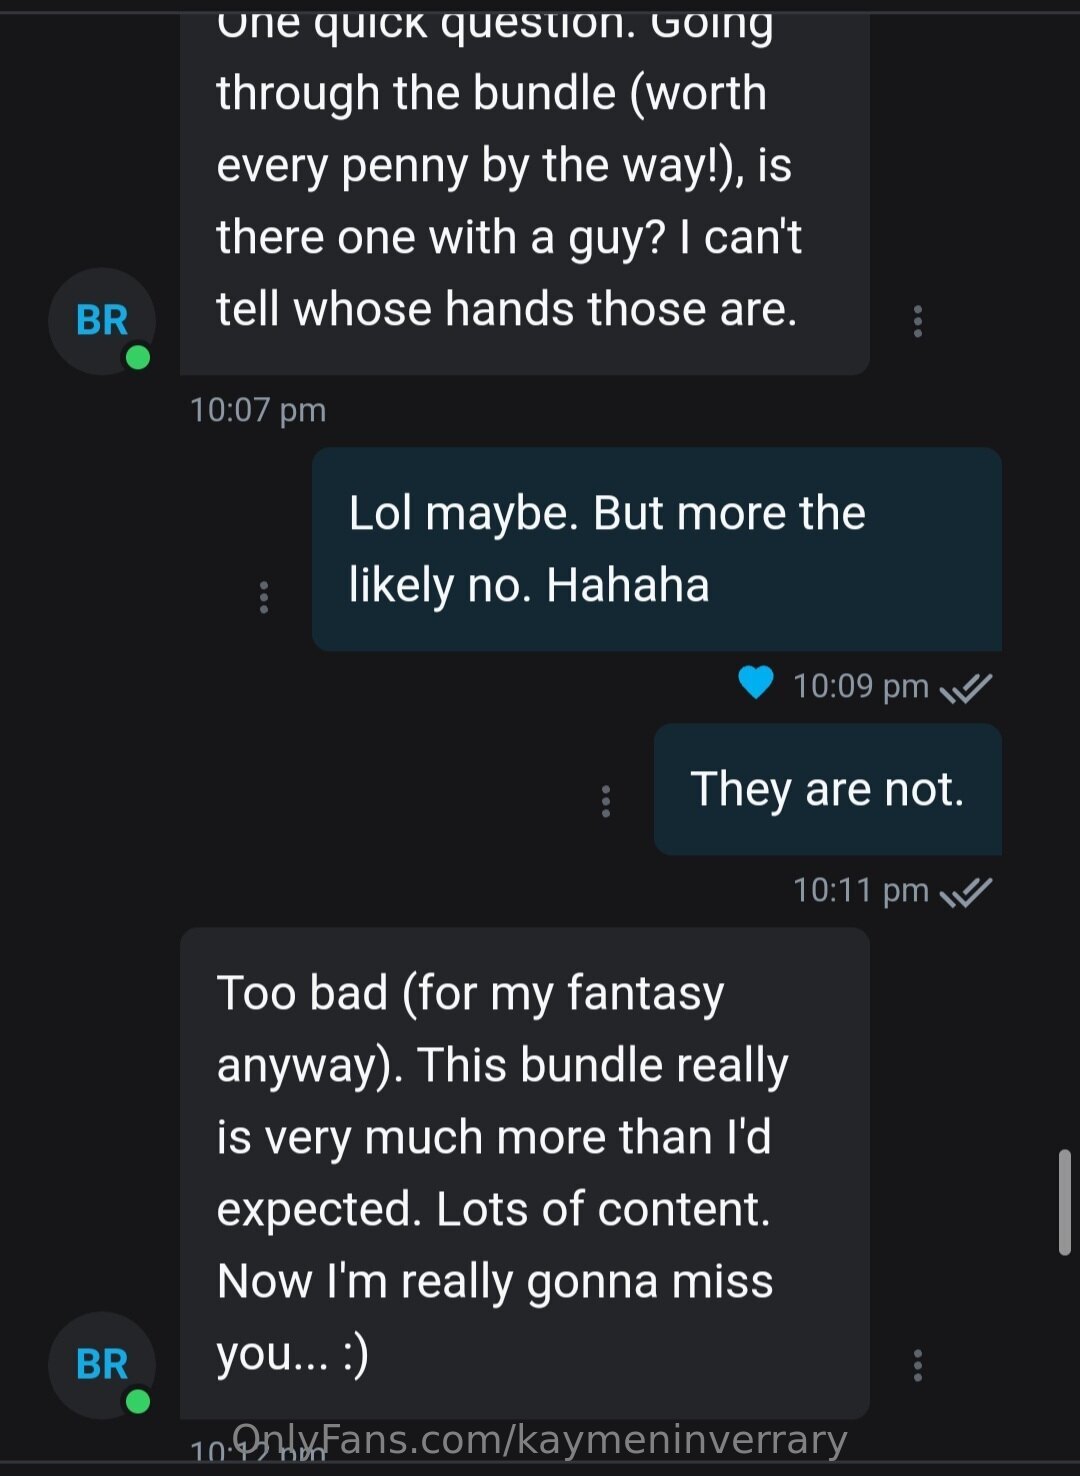Select the "Lol maybe. But more the likely no" bubble
The width and height of the screenshot is (1080, 1476).
pos(657,549)
